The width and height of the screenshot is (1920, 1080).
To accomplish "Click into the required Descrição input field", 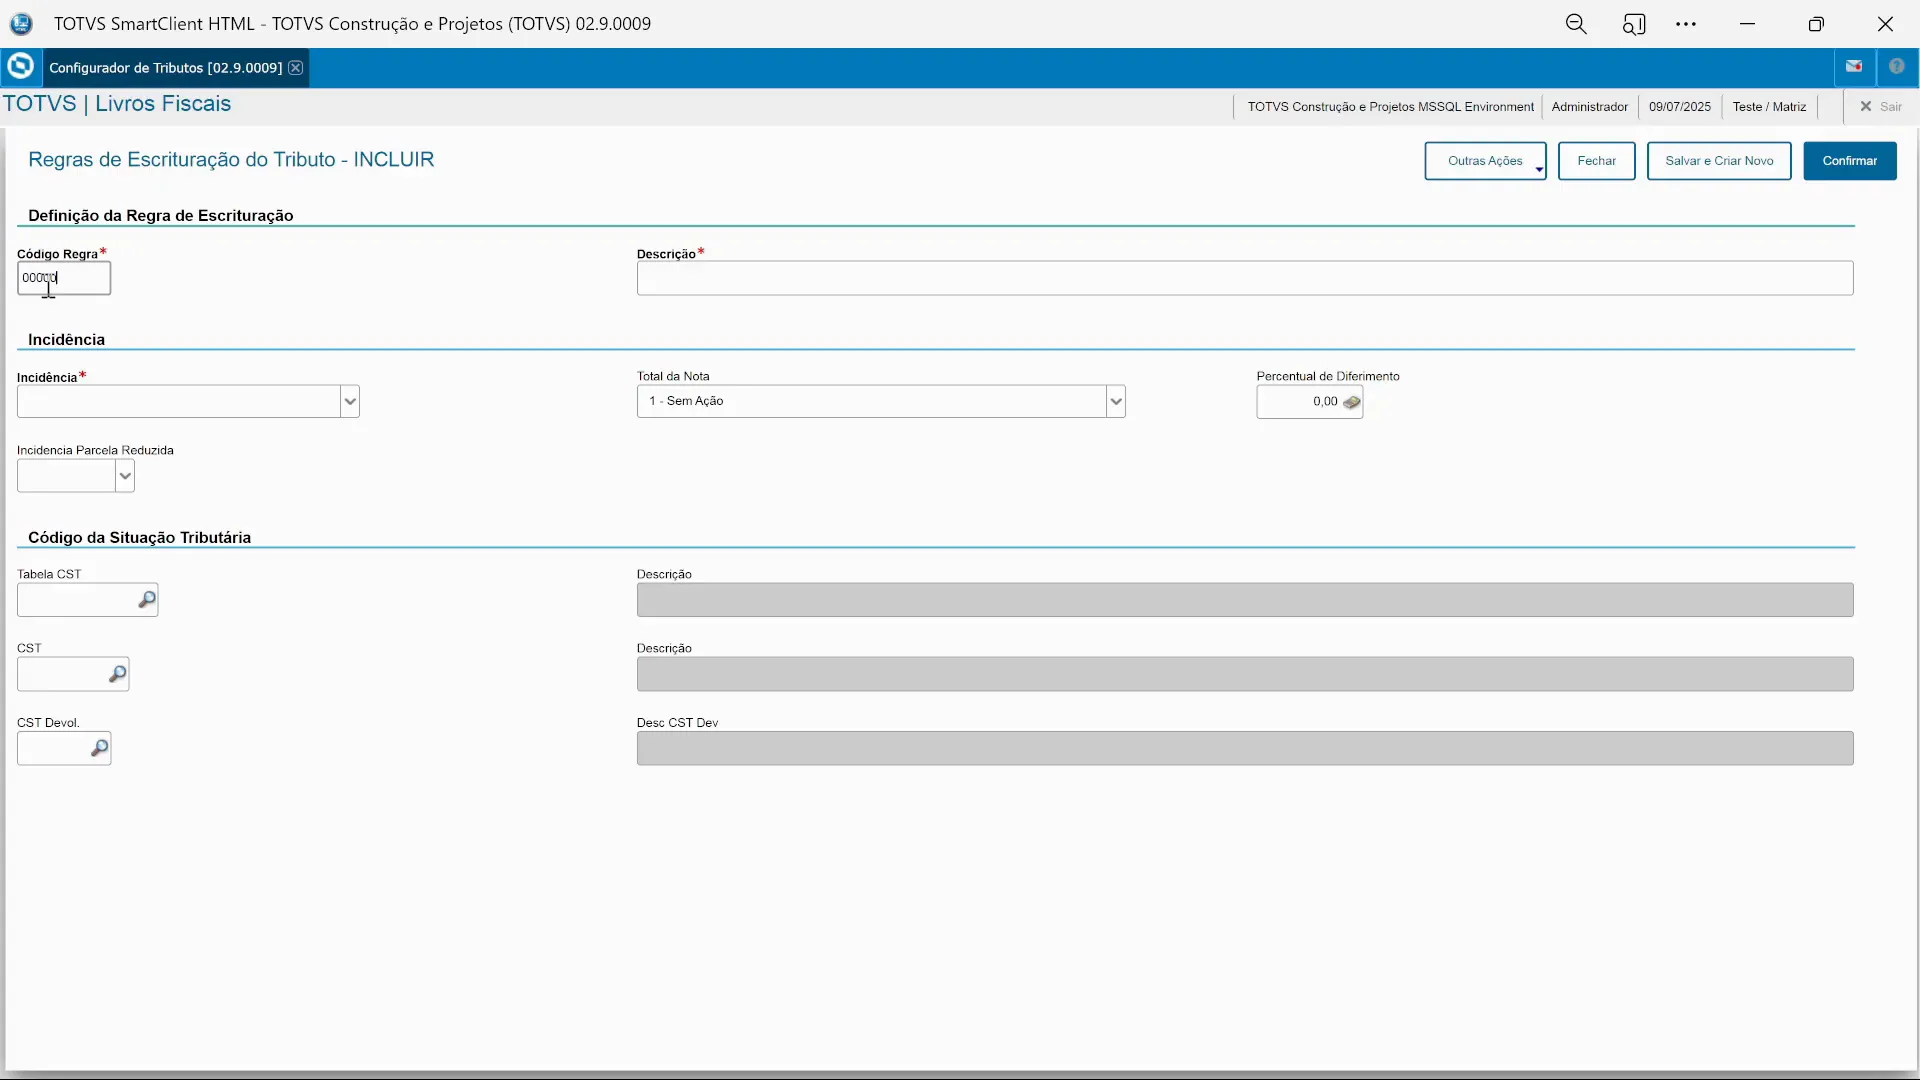I will pyautogui.click(x=1244, y=278).
